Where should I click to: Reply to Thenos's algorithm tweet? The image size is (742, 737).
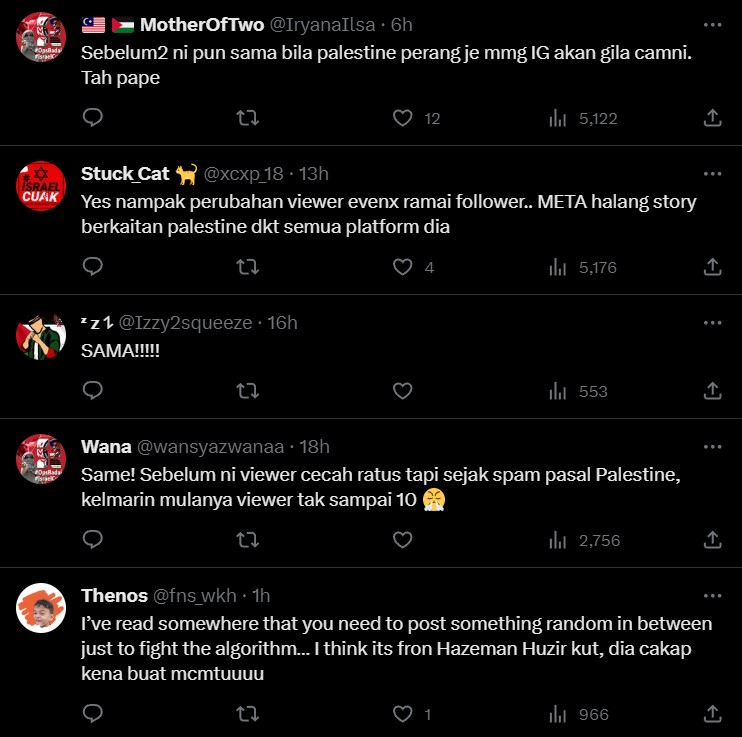pos(93,714)
